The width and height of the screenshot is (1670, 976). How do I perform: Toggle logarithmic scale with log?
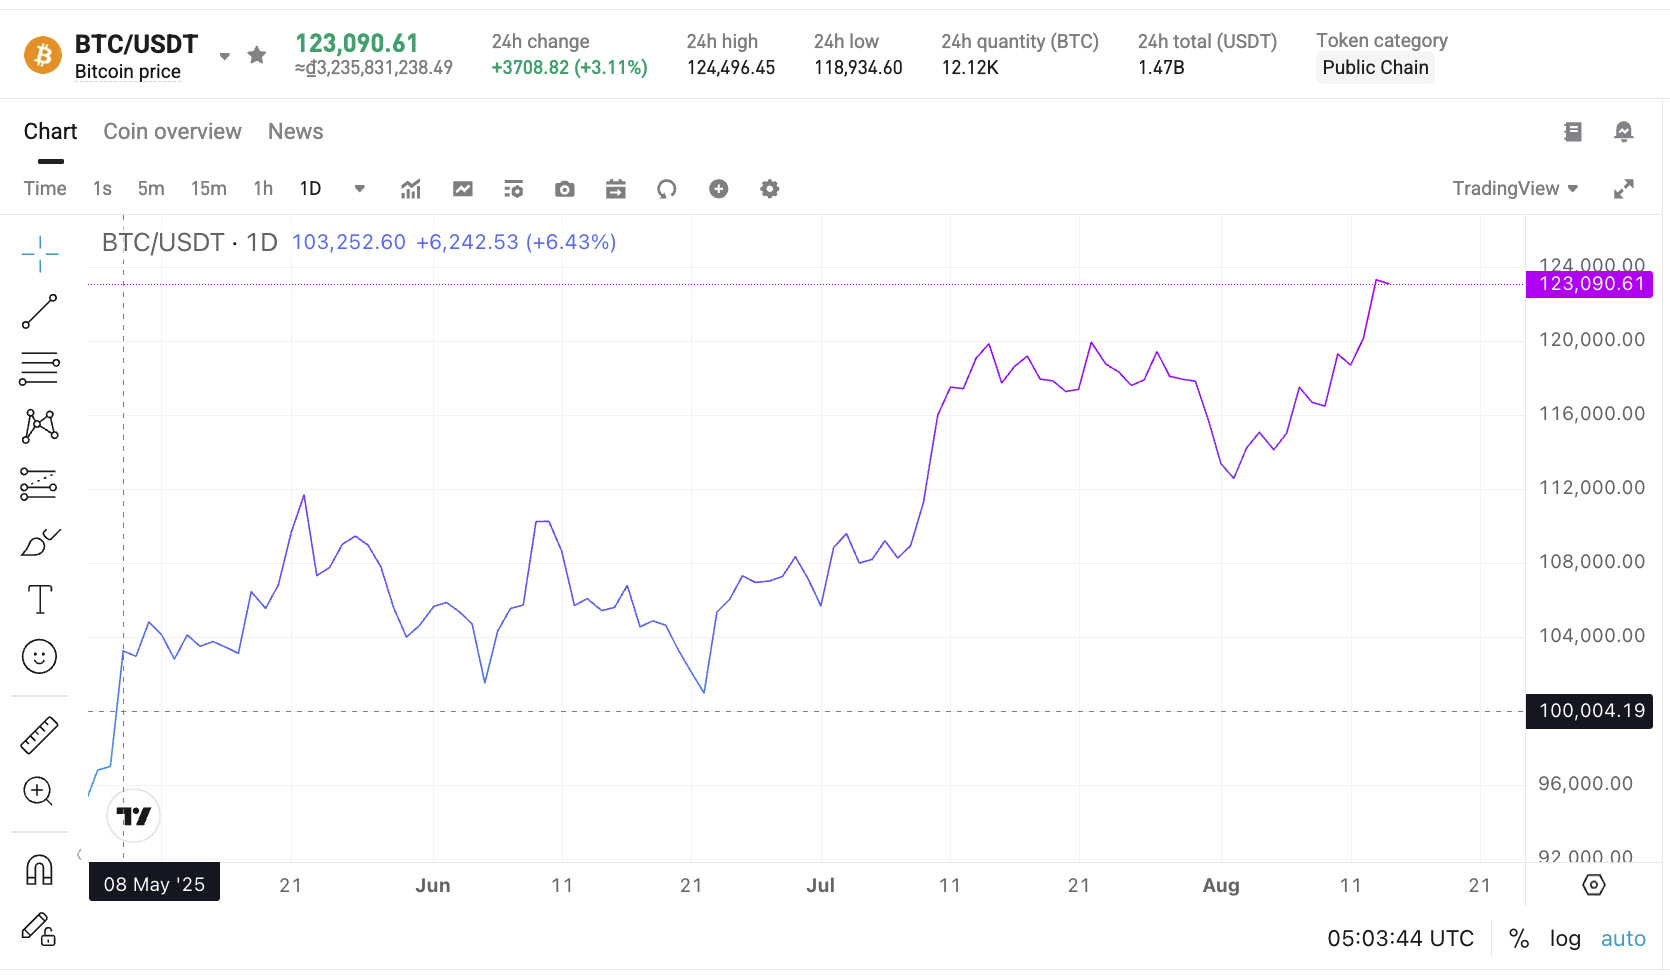click(1565, 939)
